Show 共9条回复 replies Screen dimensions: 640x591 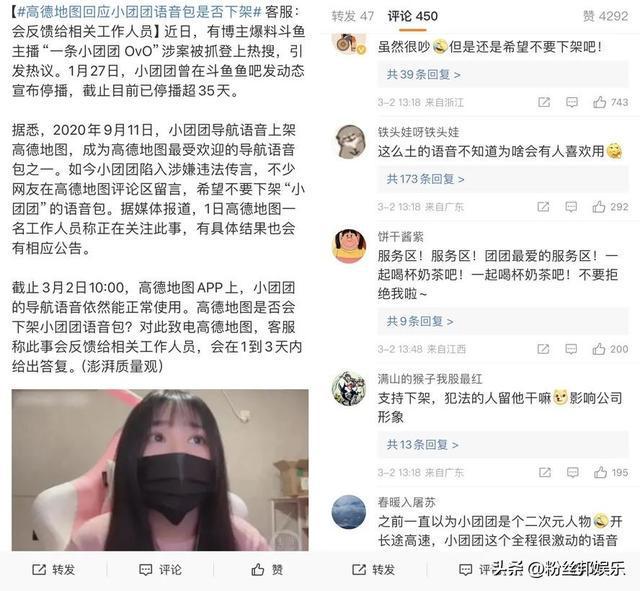click(420, 321)
